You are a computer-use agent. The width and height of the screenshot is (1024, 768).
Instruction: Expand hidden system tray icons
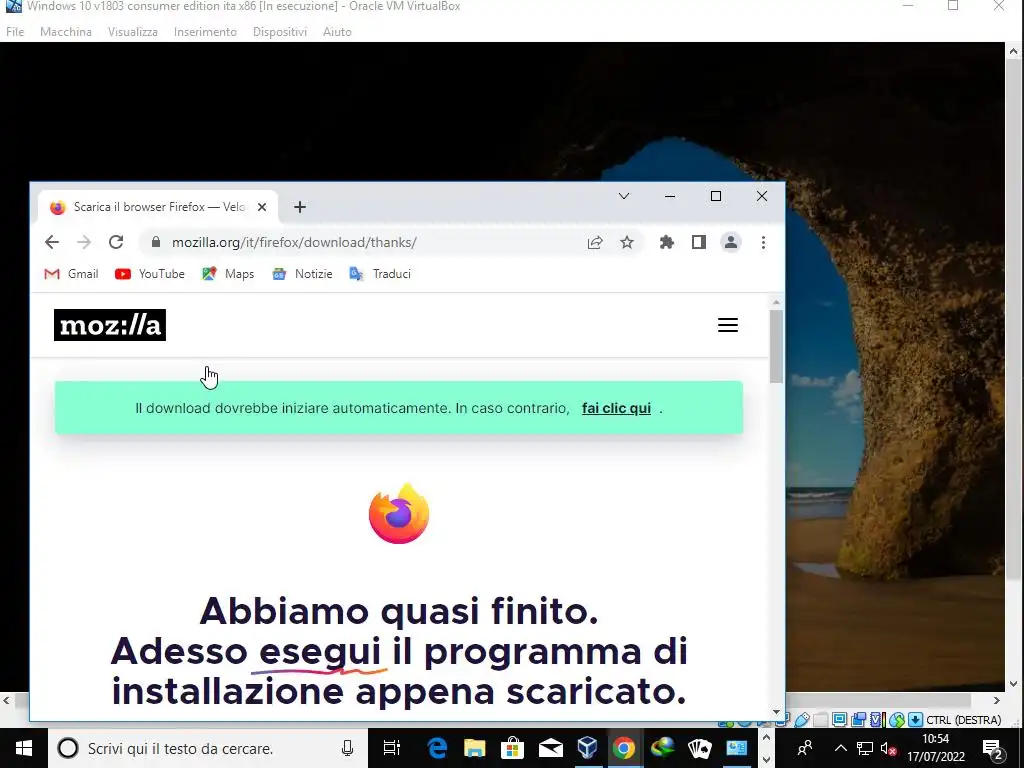coord(840,748)
